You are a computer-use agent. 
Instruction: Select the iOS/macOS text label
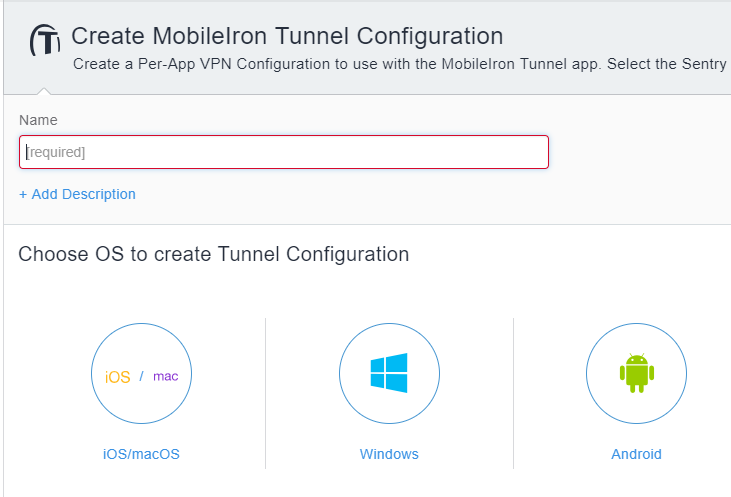[x=141, y=454]
